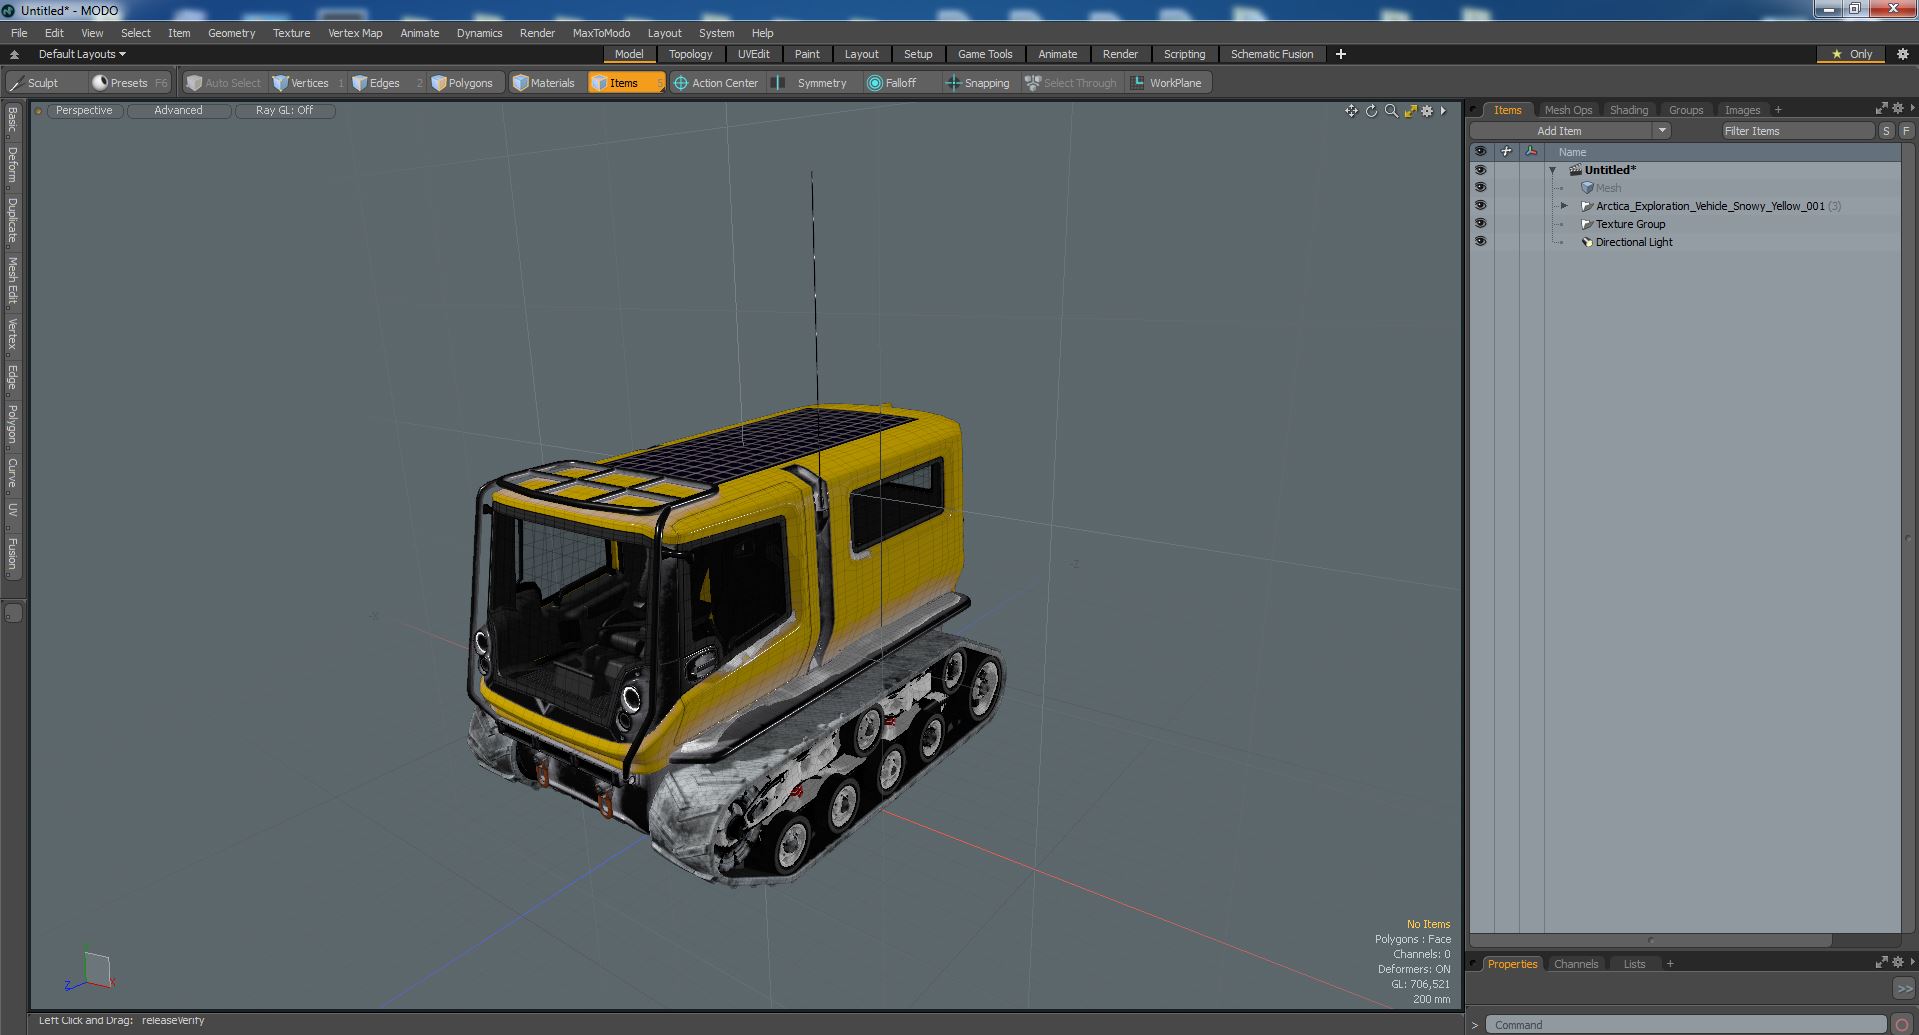Select the Directional Light item
Screen dimensions: 1919x1035
click(1633, 242)
